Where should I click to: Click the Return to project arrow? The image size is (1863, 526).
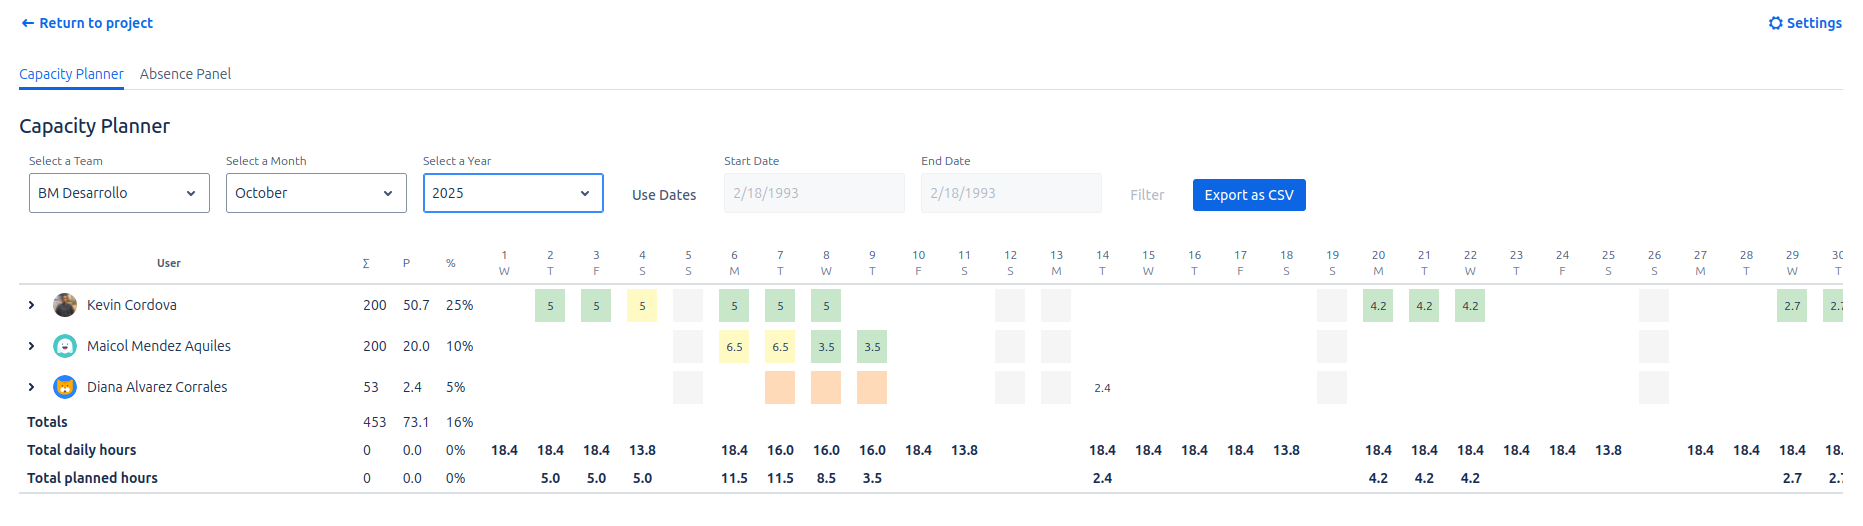pyautogui.click(x=28, y=23)
